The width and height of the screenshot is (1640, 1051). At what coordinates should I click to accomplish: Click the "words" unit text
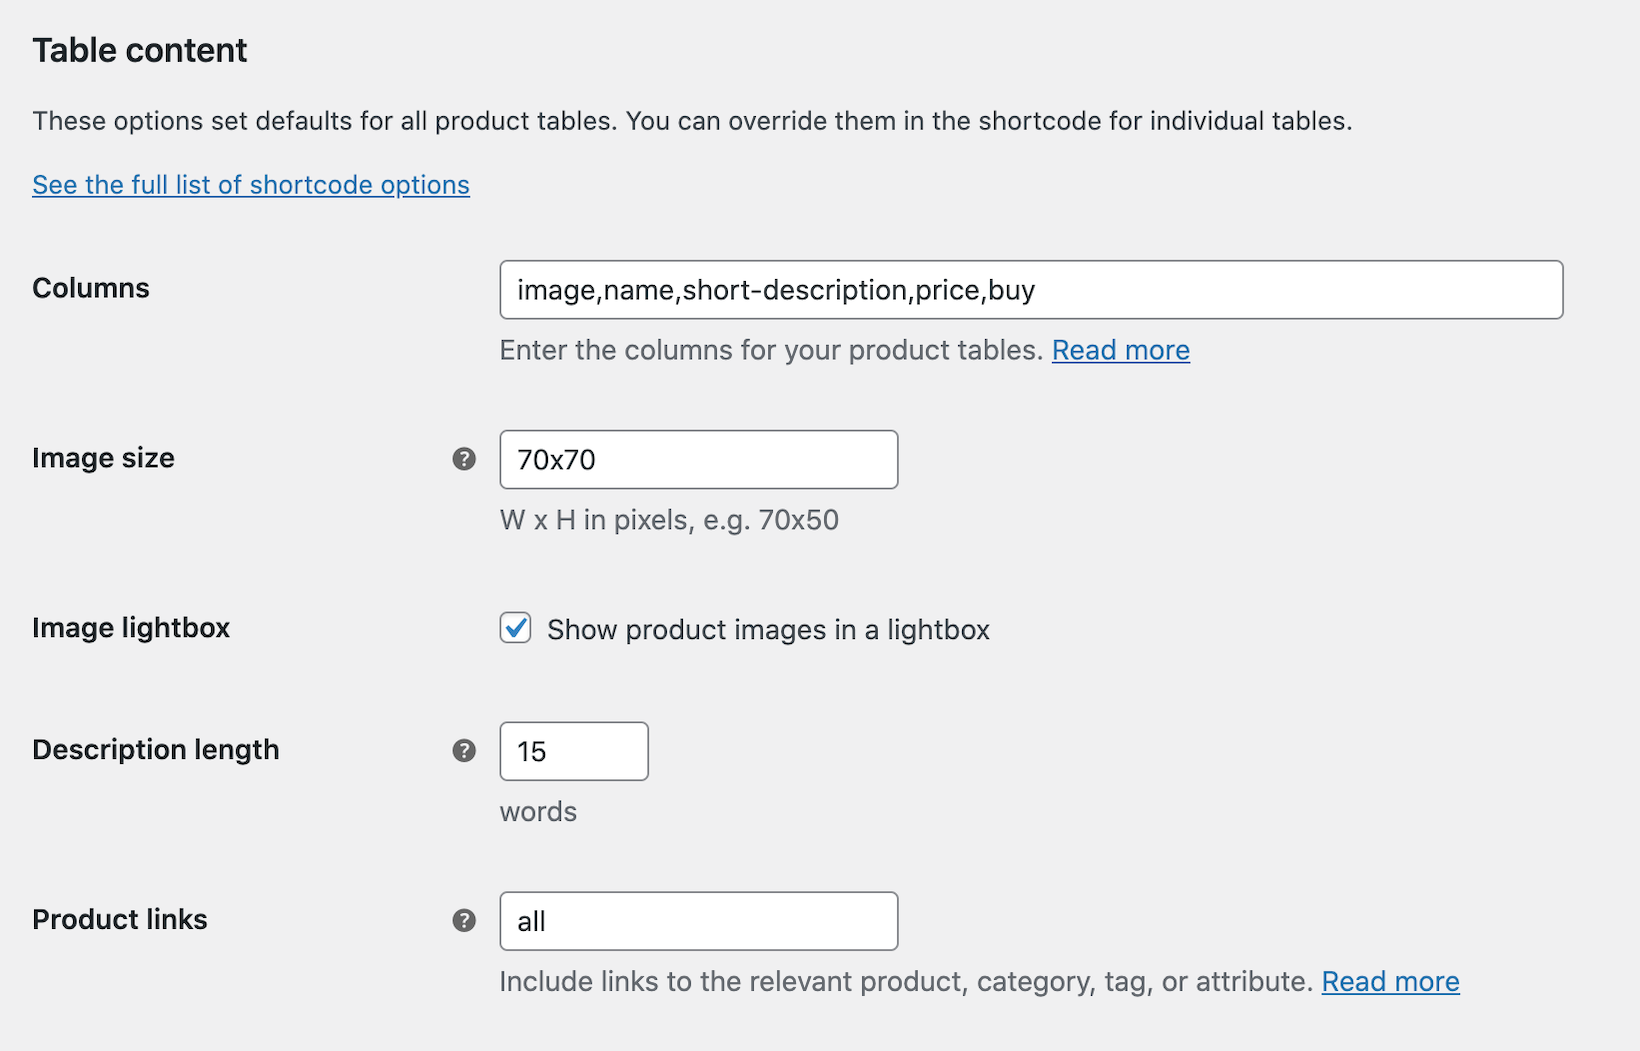click(x=537, y=812)
